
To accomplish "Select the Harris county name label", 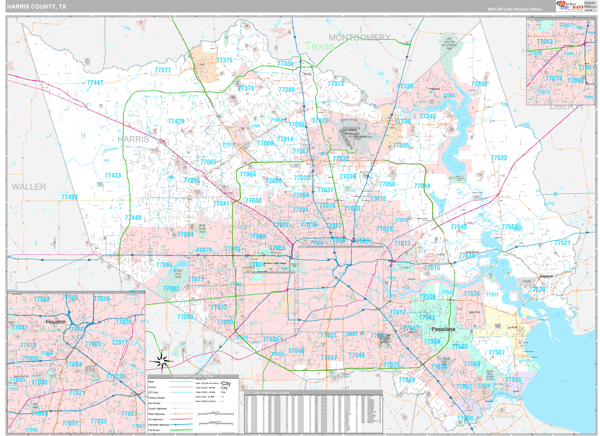I will [x=133, y=138].
